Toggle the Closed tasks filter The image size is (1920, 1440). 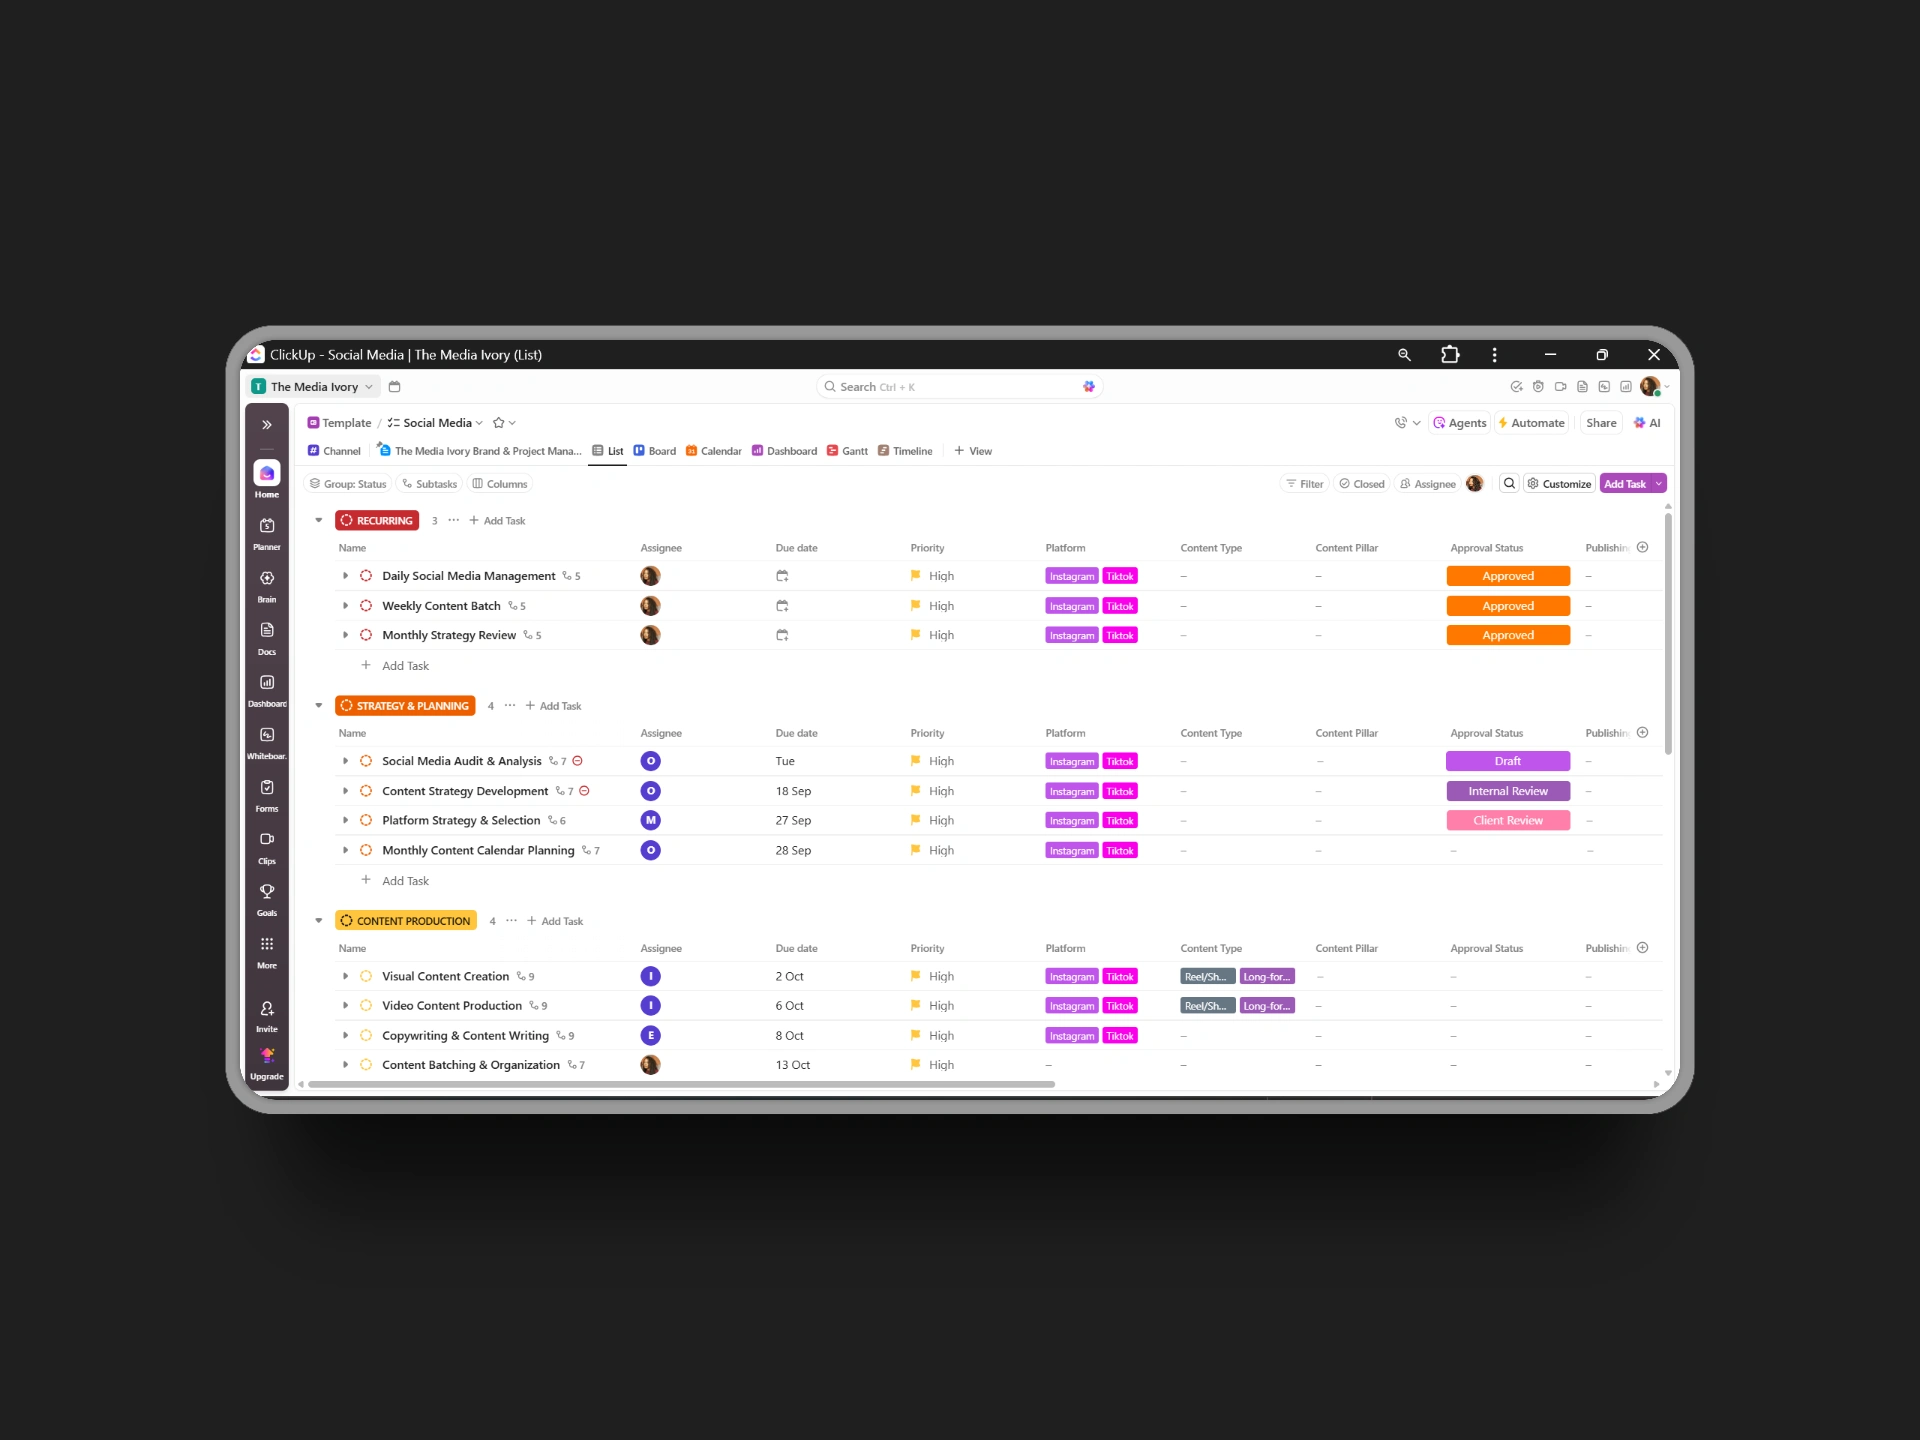[x=1362, y=484]
